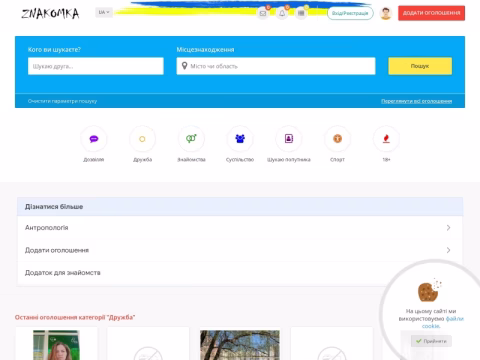Expand the Додати оголошення row chevron
The image size is (480, 360).
pyautogui.click(x=448, y=250)
